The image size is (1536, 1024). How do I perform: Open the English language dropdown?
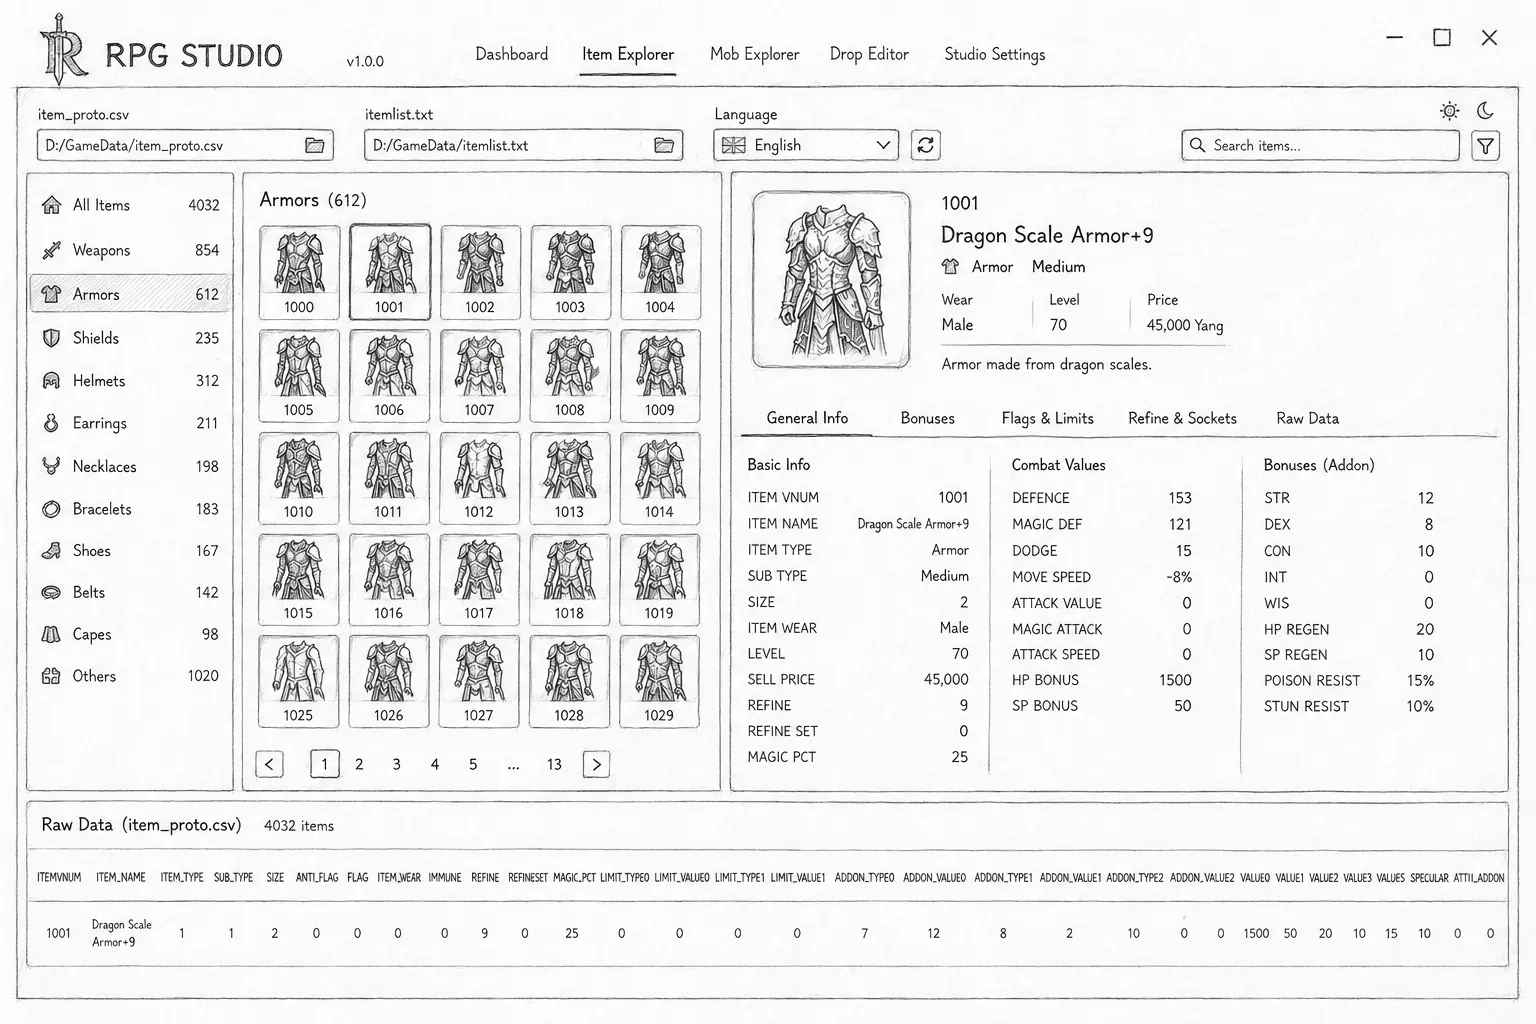point(806,145)
